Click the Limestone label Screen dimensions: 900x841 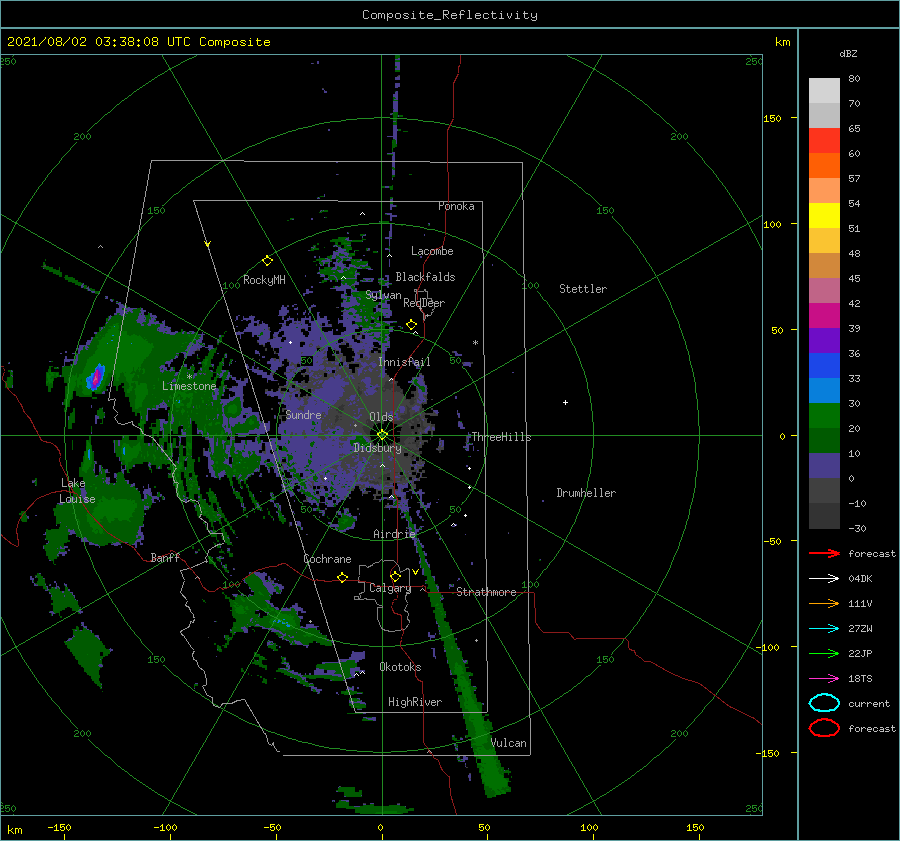(189, 386)
